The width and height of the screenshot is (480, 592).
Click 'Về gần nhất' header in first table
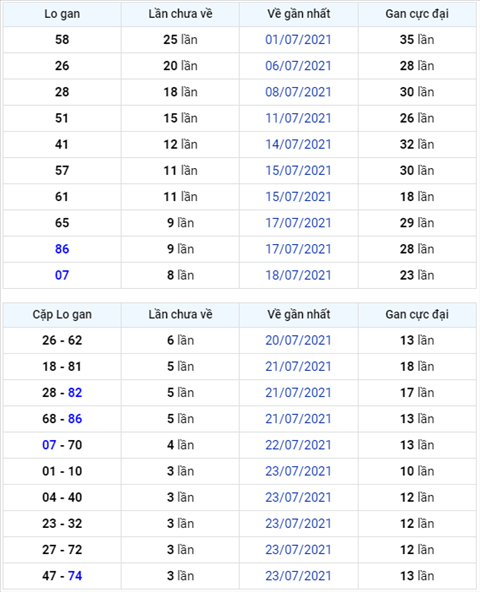click(x=298, y=14)
